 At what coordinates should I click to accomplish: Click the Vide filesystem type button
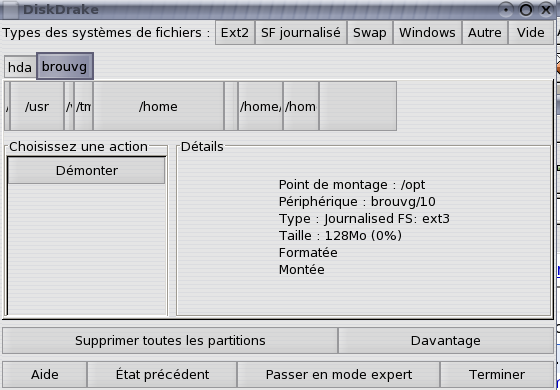531,33
